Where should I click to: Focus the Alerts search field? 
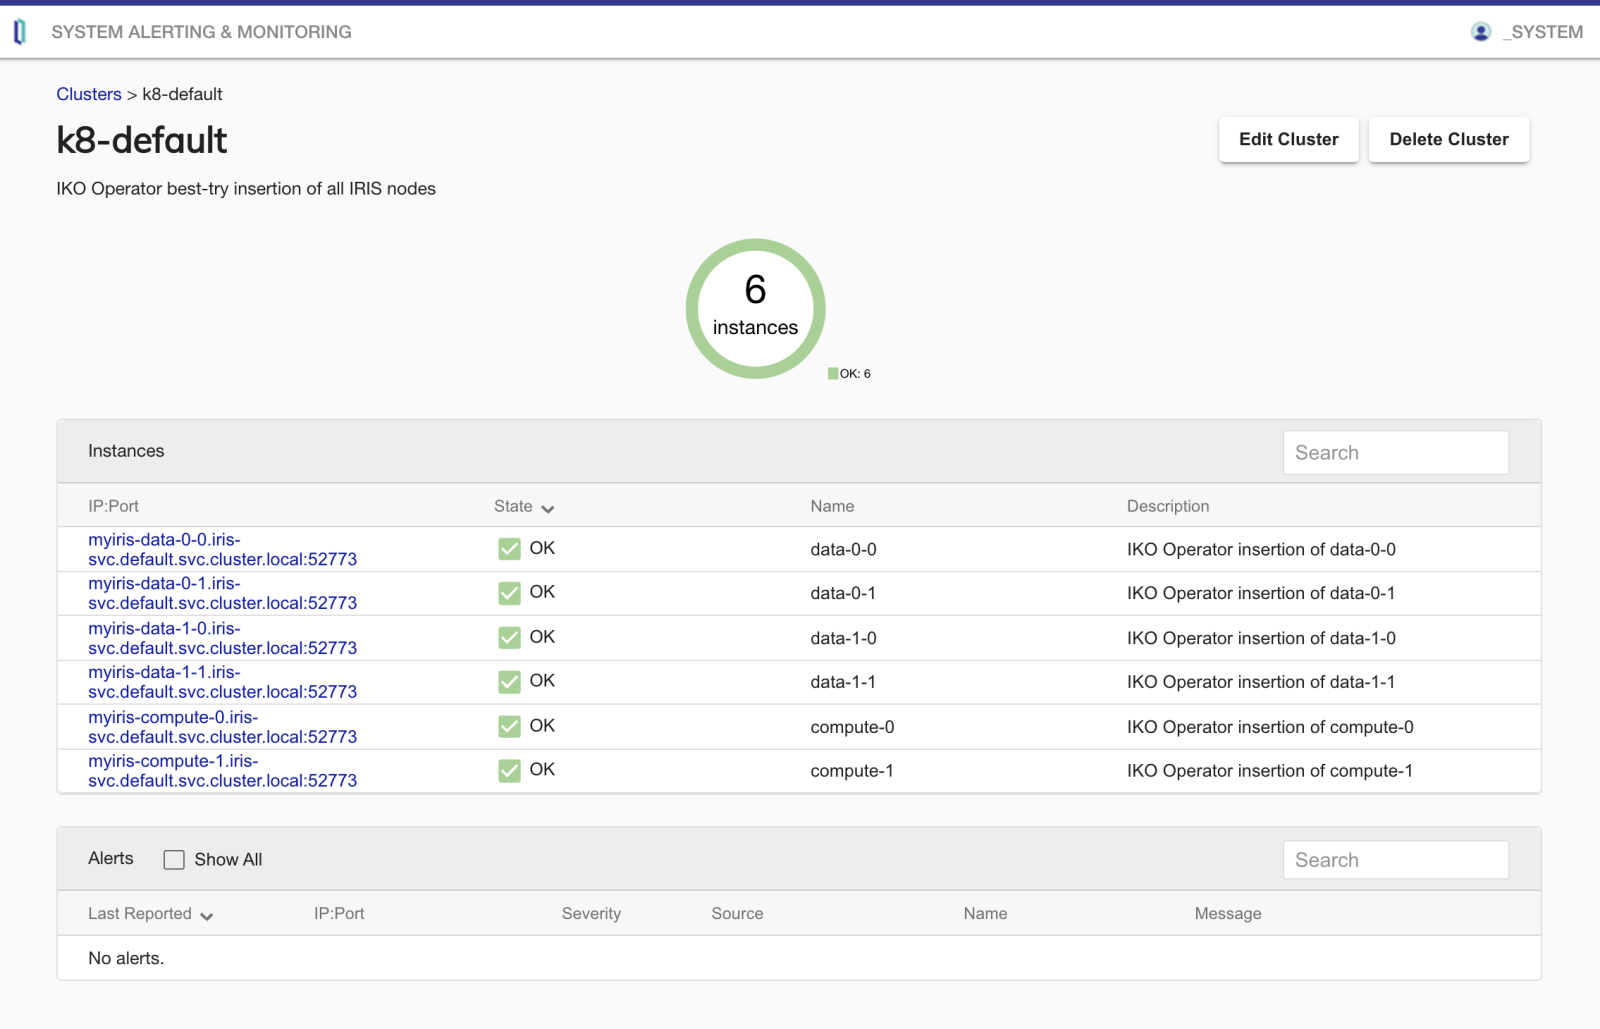coord(1395,860)
